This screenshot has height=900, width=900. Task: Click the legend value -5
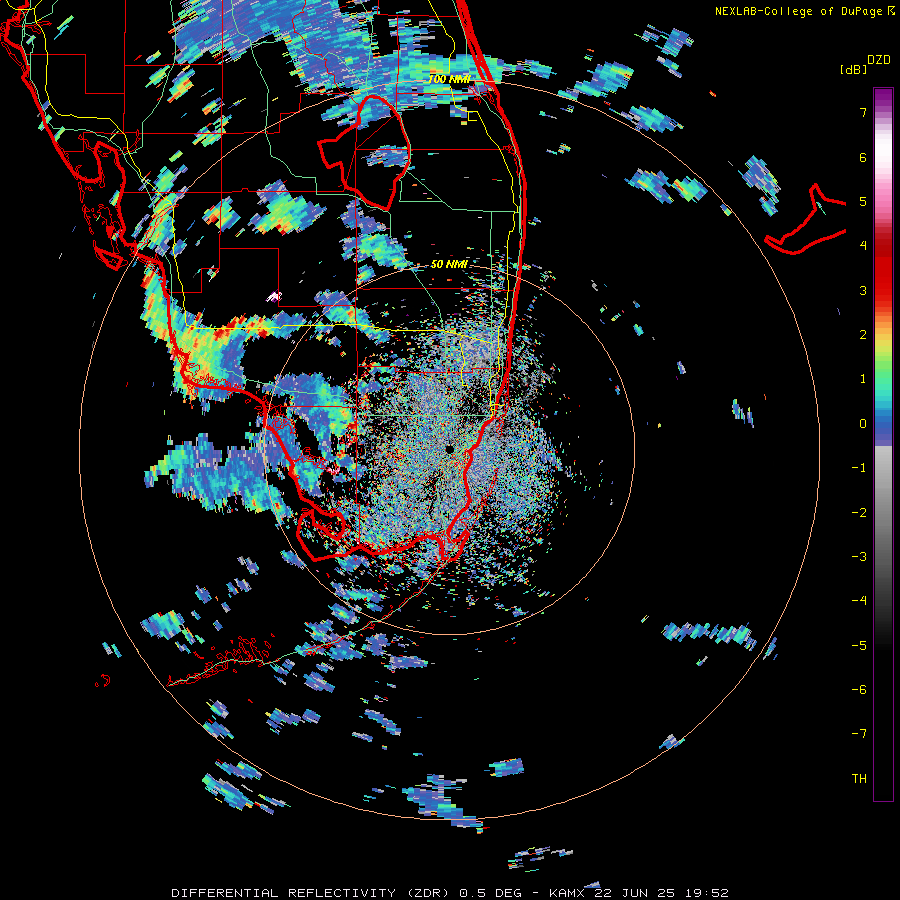pos(859,645)
